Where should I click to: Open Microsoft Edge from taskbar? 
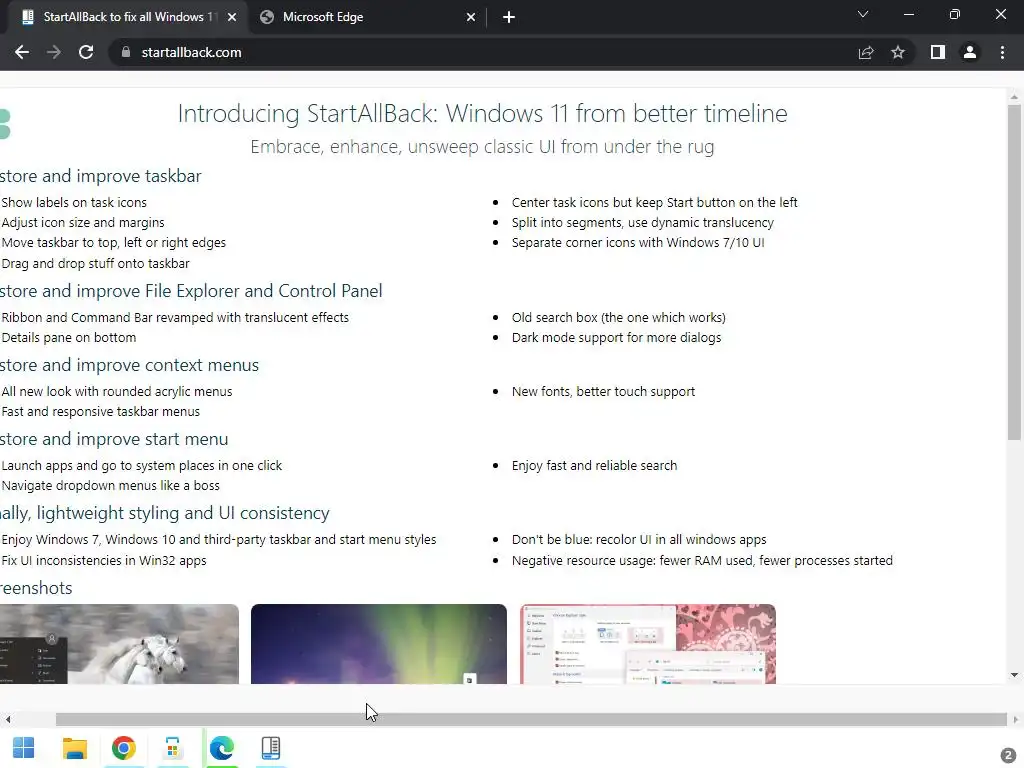coord(221,748)
